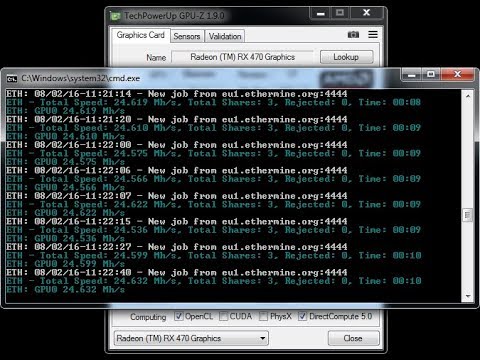This screenshot has height=360, width=480.
Task: Toggle the PhysX checkbox
Action: point(263,316)
